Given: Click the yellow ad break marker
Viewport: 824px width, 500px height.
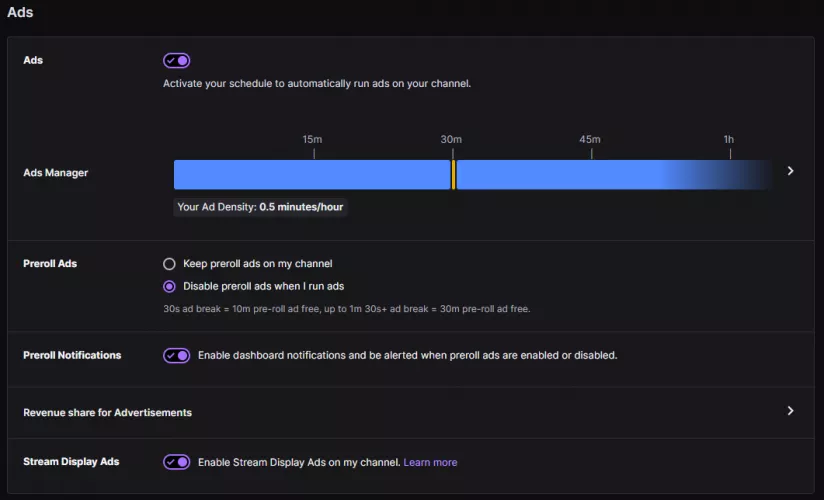Looking at the screenshot, I should point(453,174).
